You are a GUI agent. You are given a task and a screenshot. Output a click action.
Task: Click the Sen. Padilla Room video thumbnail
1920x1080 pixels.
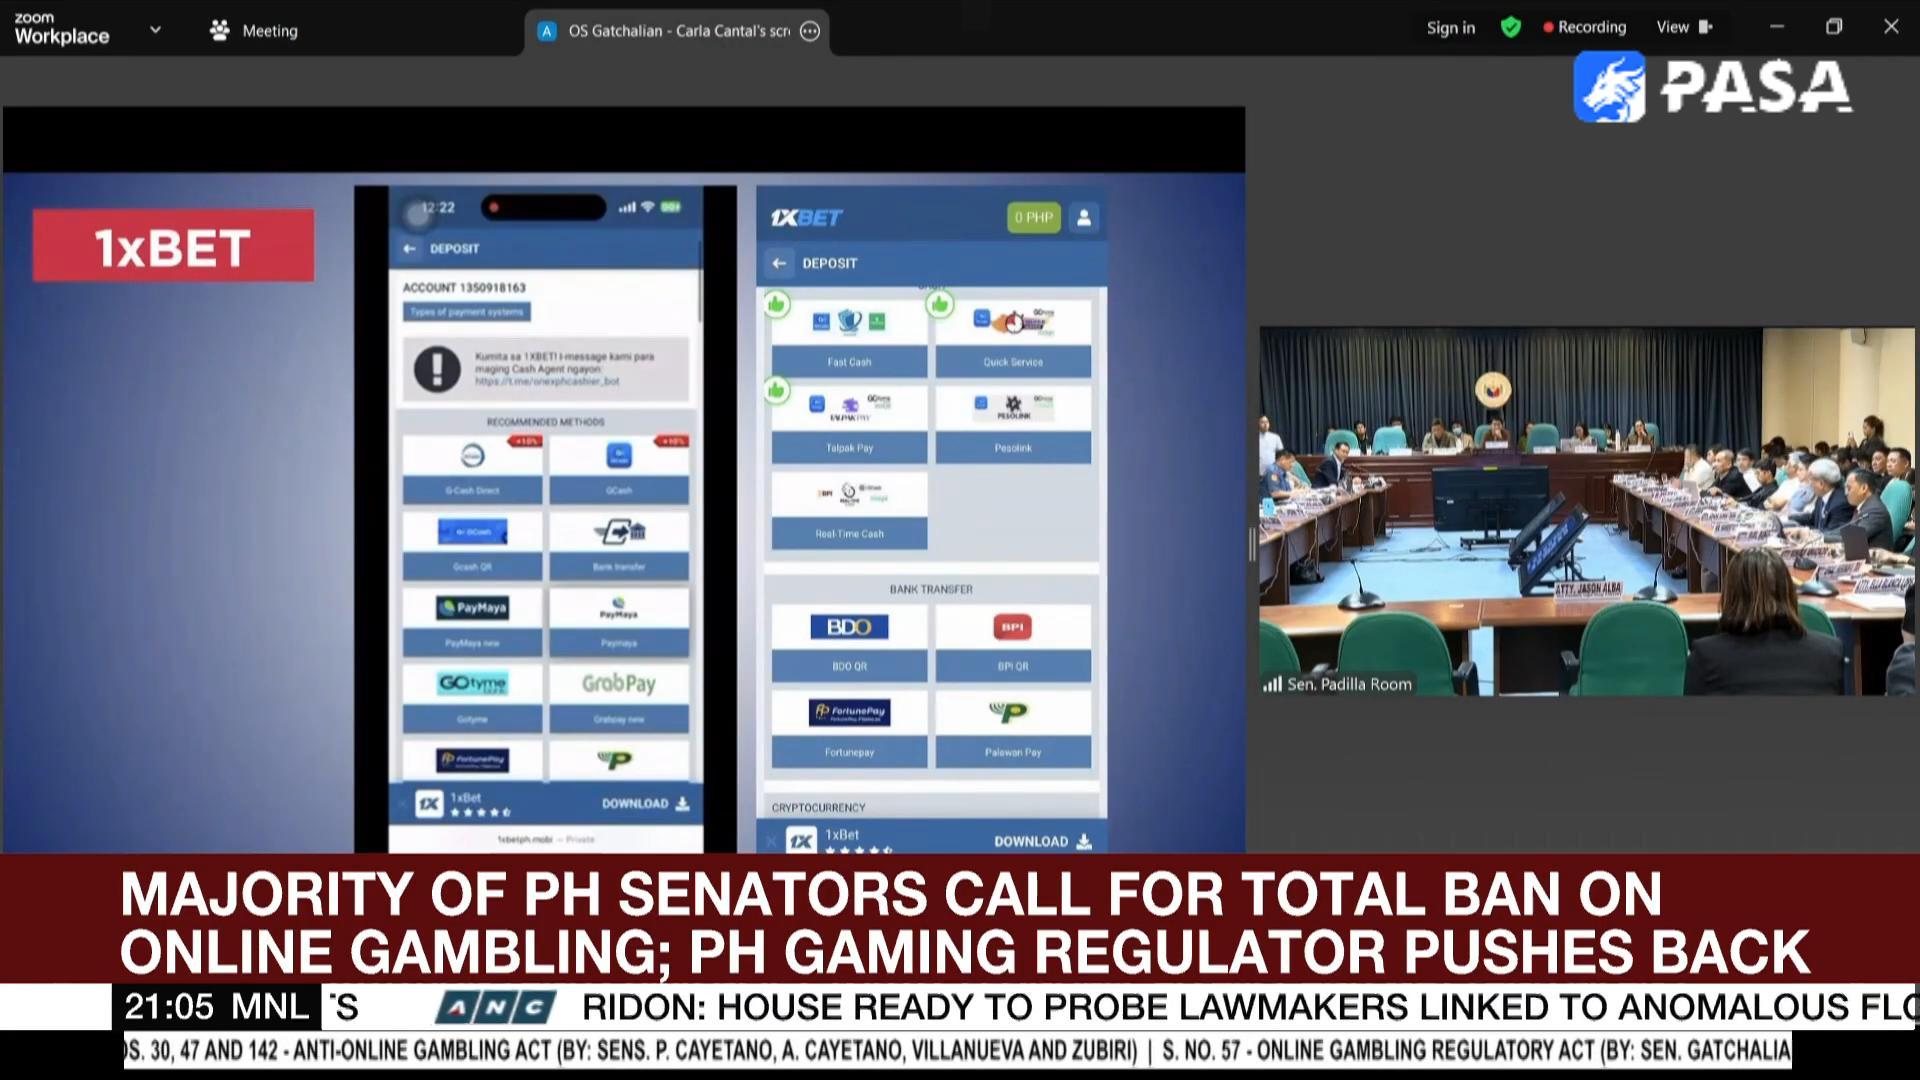click(x=1587, y=511)
